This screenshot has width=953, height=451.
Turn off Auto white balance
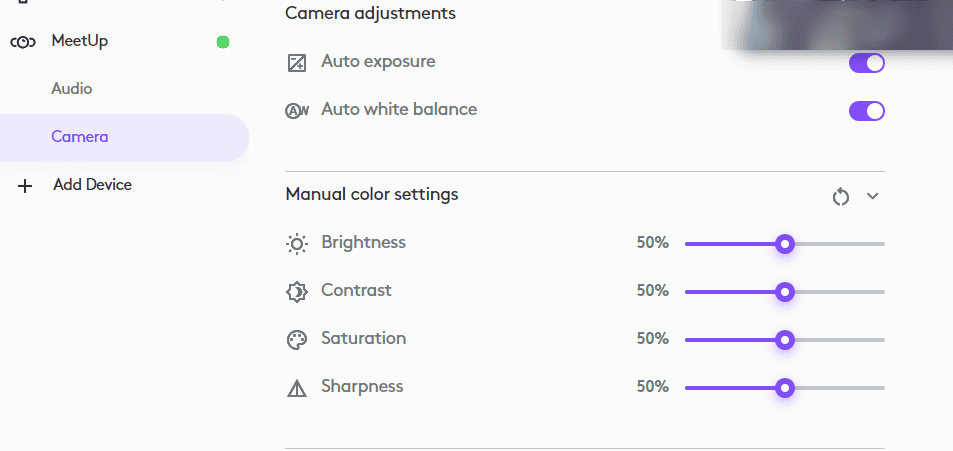[x=866, y=111]
